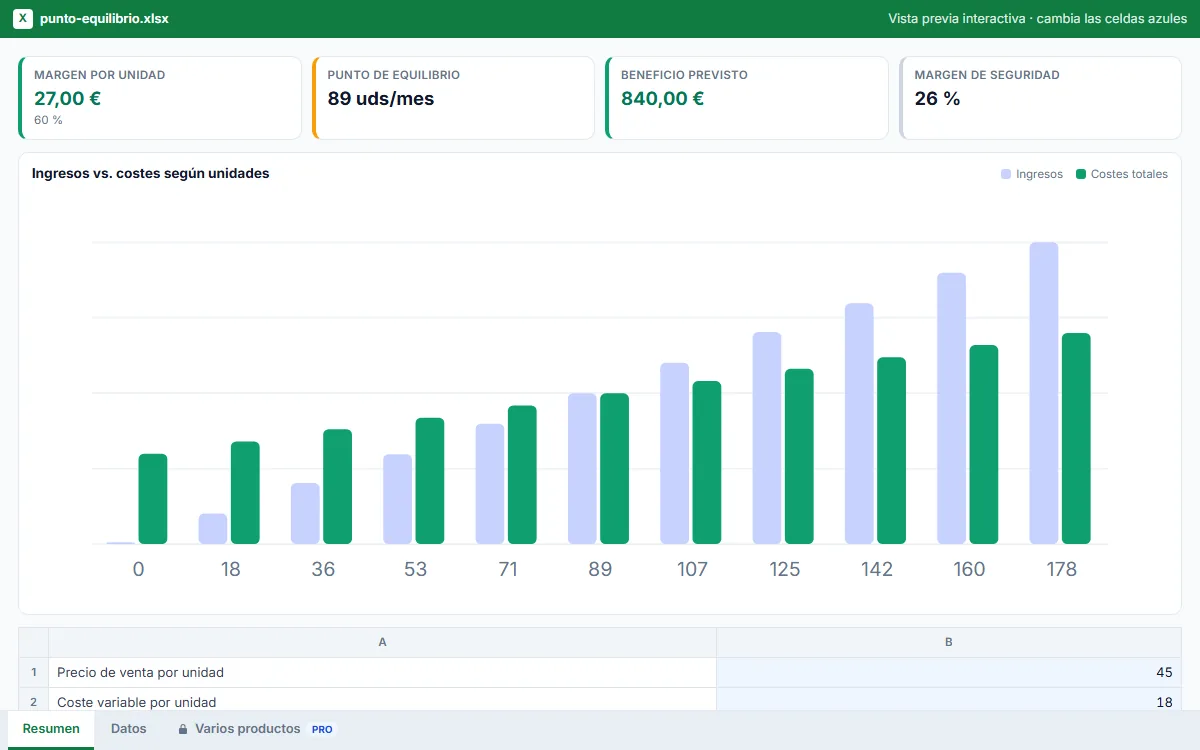Select blue cell B1 containing 45

(948, 672)
